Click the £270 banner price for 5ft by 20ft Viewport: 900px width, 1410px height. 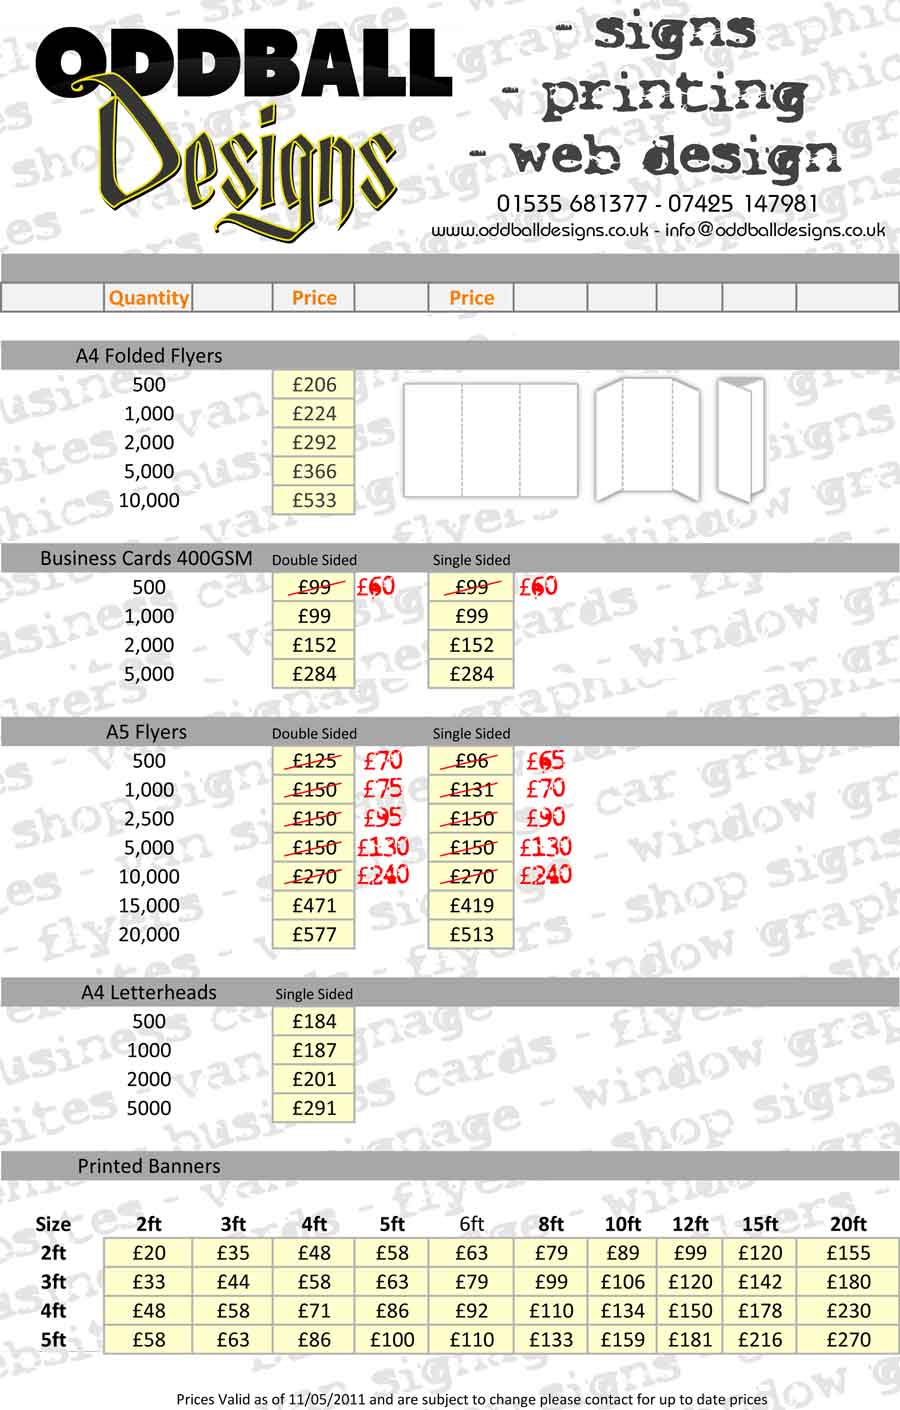point(848,1340)
